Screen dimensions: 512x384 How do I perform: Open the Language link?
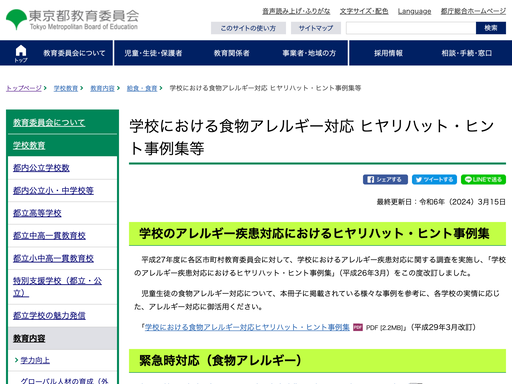414,11
